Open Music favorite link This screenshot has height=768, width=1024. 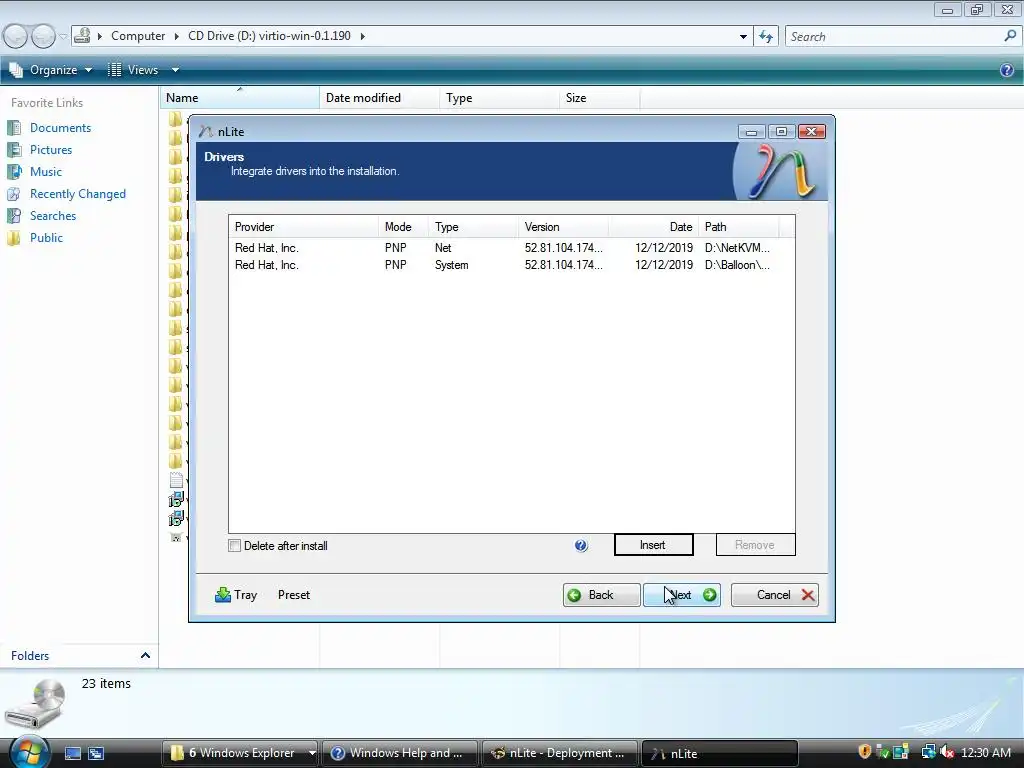[x=46, y=172]
